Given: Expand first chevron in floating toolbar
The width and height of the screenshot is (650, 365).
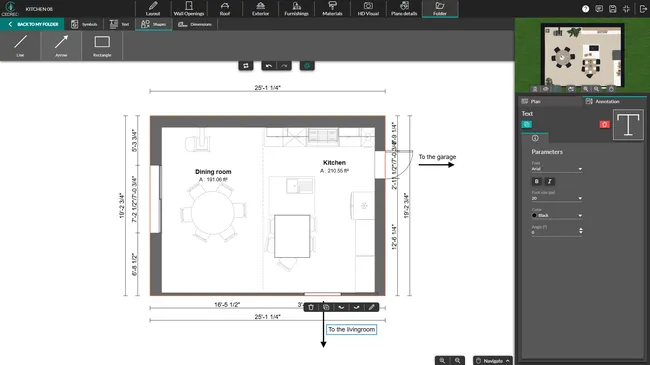Looking at the screenshot, I should [341, 307].
